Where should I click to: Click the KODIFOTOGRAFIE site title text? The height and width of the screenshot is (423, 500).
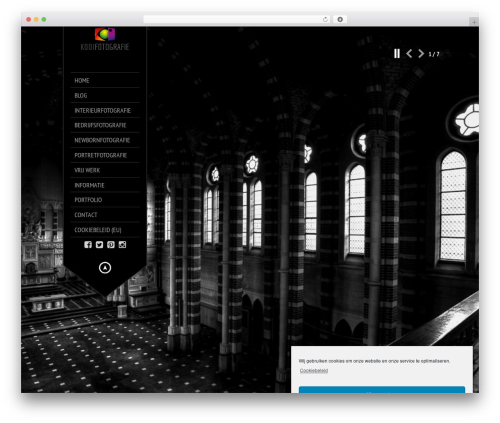click(105, 47)
